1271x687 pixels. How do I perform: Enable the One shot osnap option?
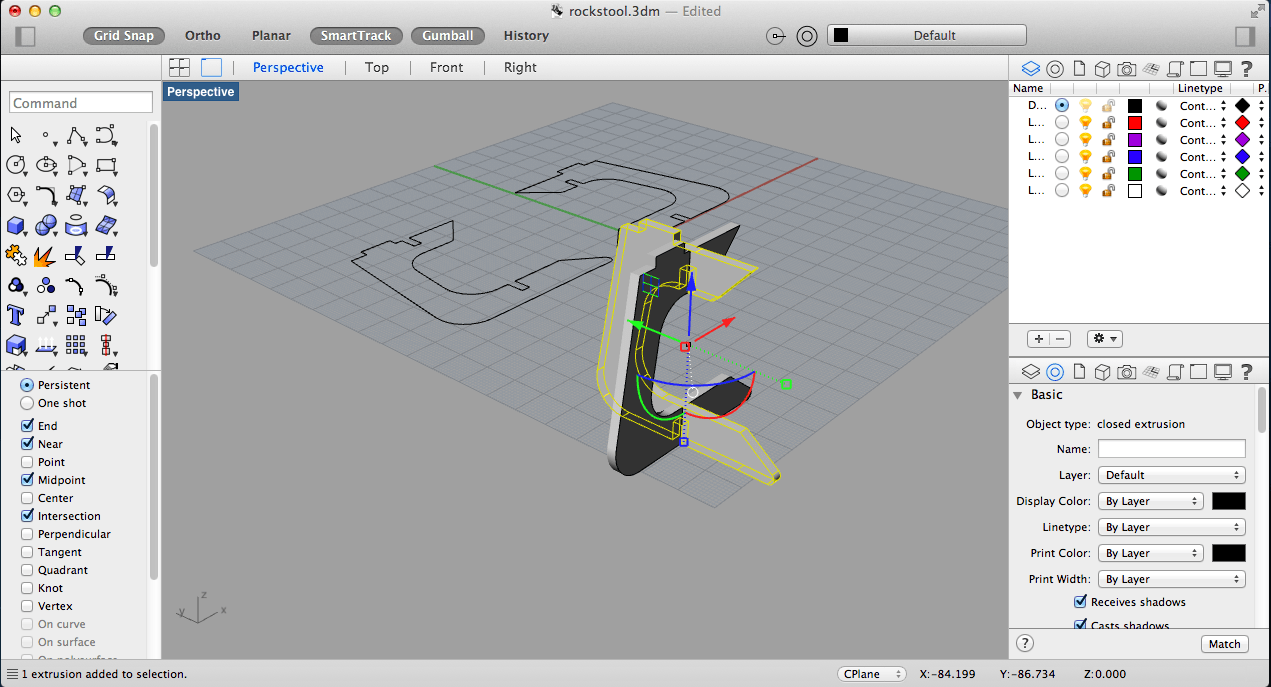pos(27,403)
